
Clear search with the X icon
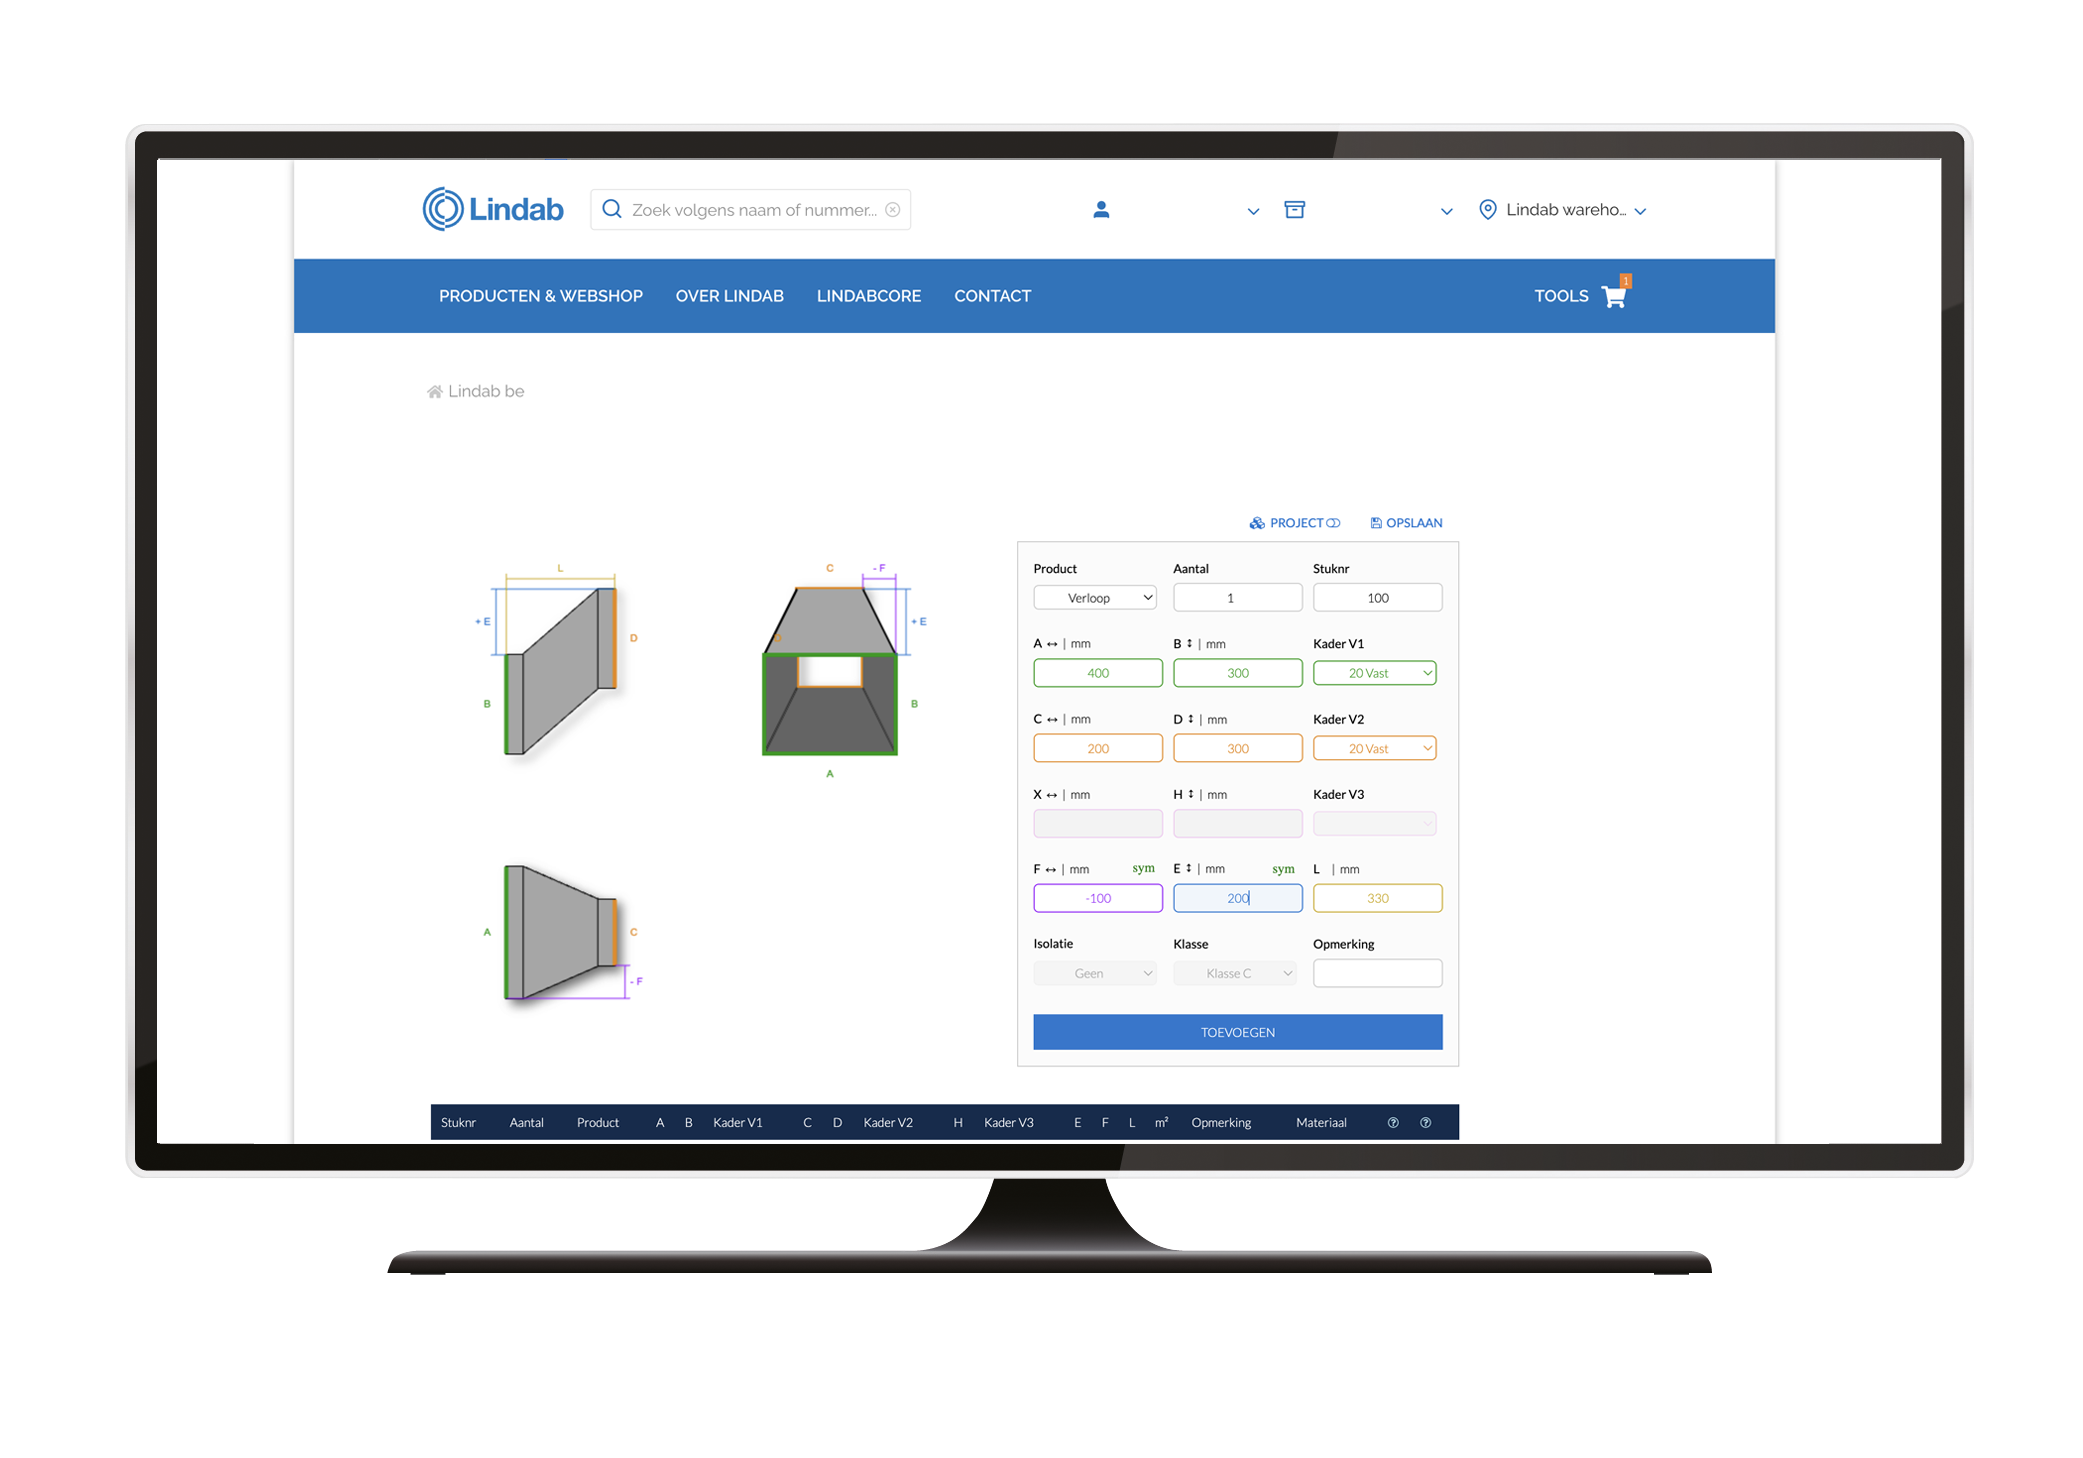[x=892, y=210]
